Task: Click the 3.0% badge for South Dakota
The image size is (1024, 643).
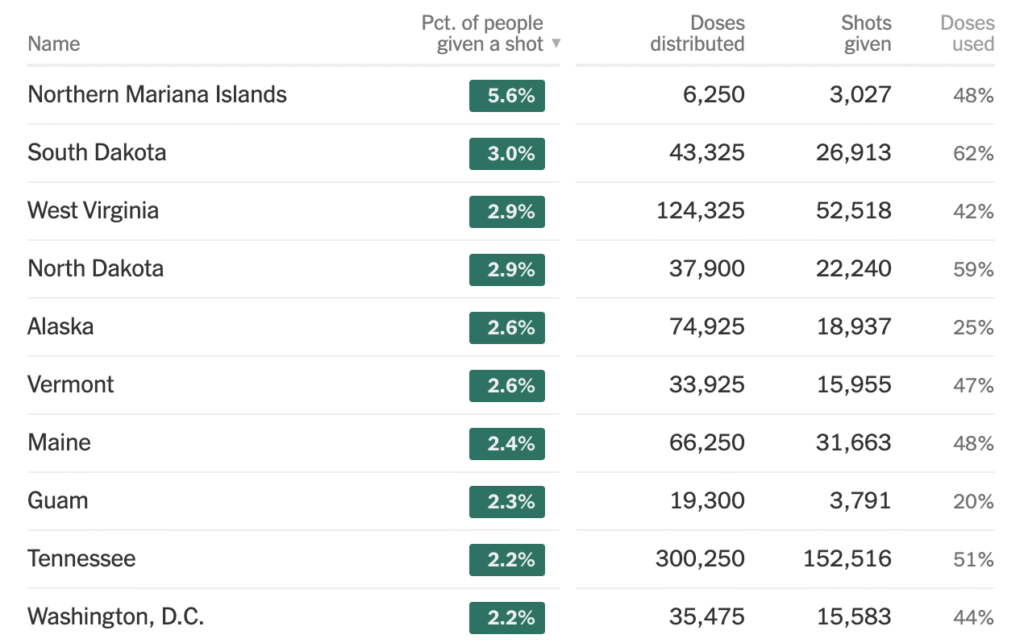Action: (x=507, y=154)
